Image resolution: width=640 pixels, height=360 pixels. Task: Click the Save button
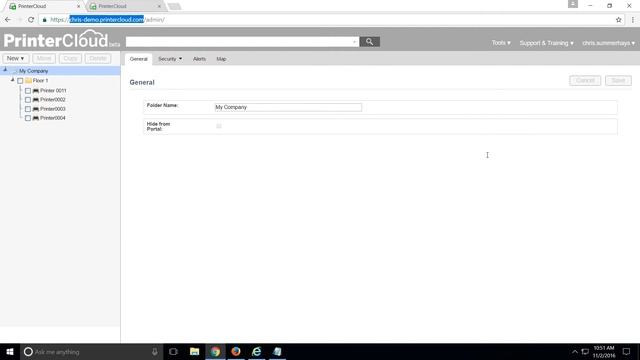[618, 80]
